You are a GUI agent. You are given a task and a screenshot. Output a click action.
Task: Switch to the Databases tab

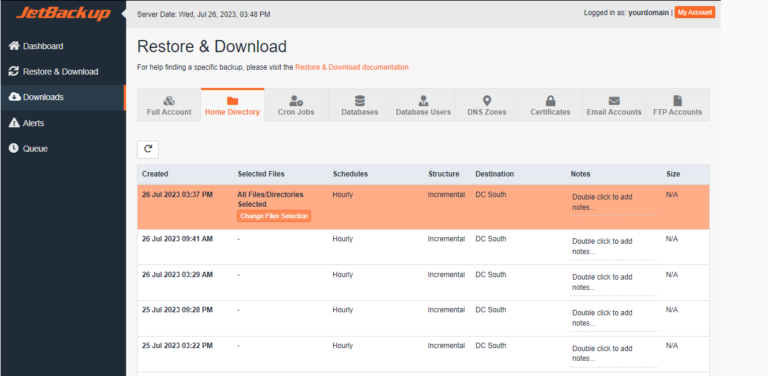pos(360,105)
